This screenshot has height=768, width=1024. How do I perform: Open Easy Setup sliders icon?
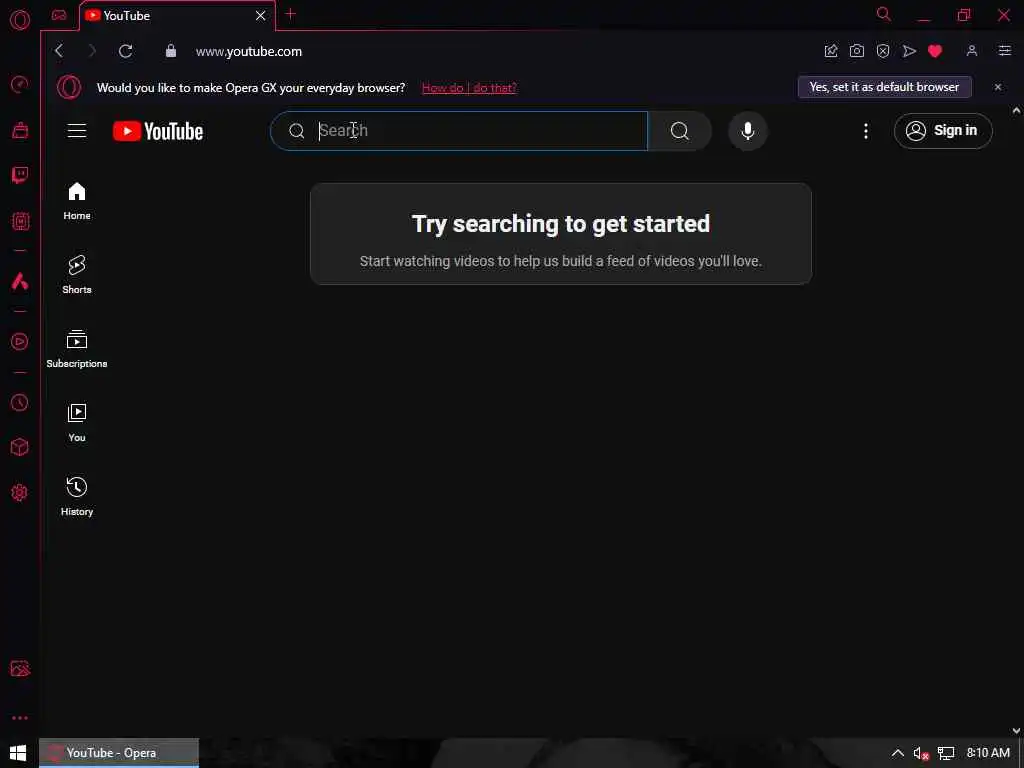pyautogui.click(x=1005, y=51)
